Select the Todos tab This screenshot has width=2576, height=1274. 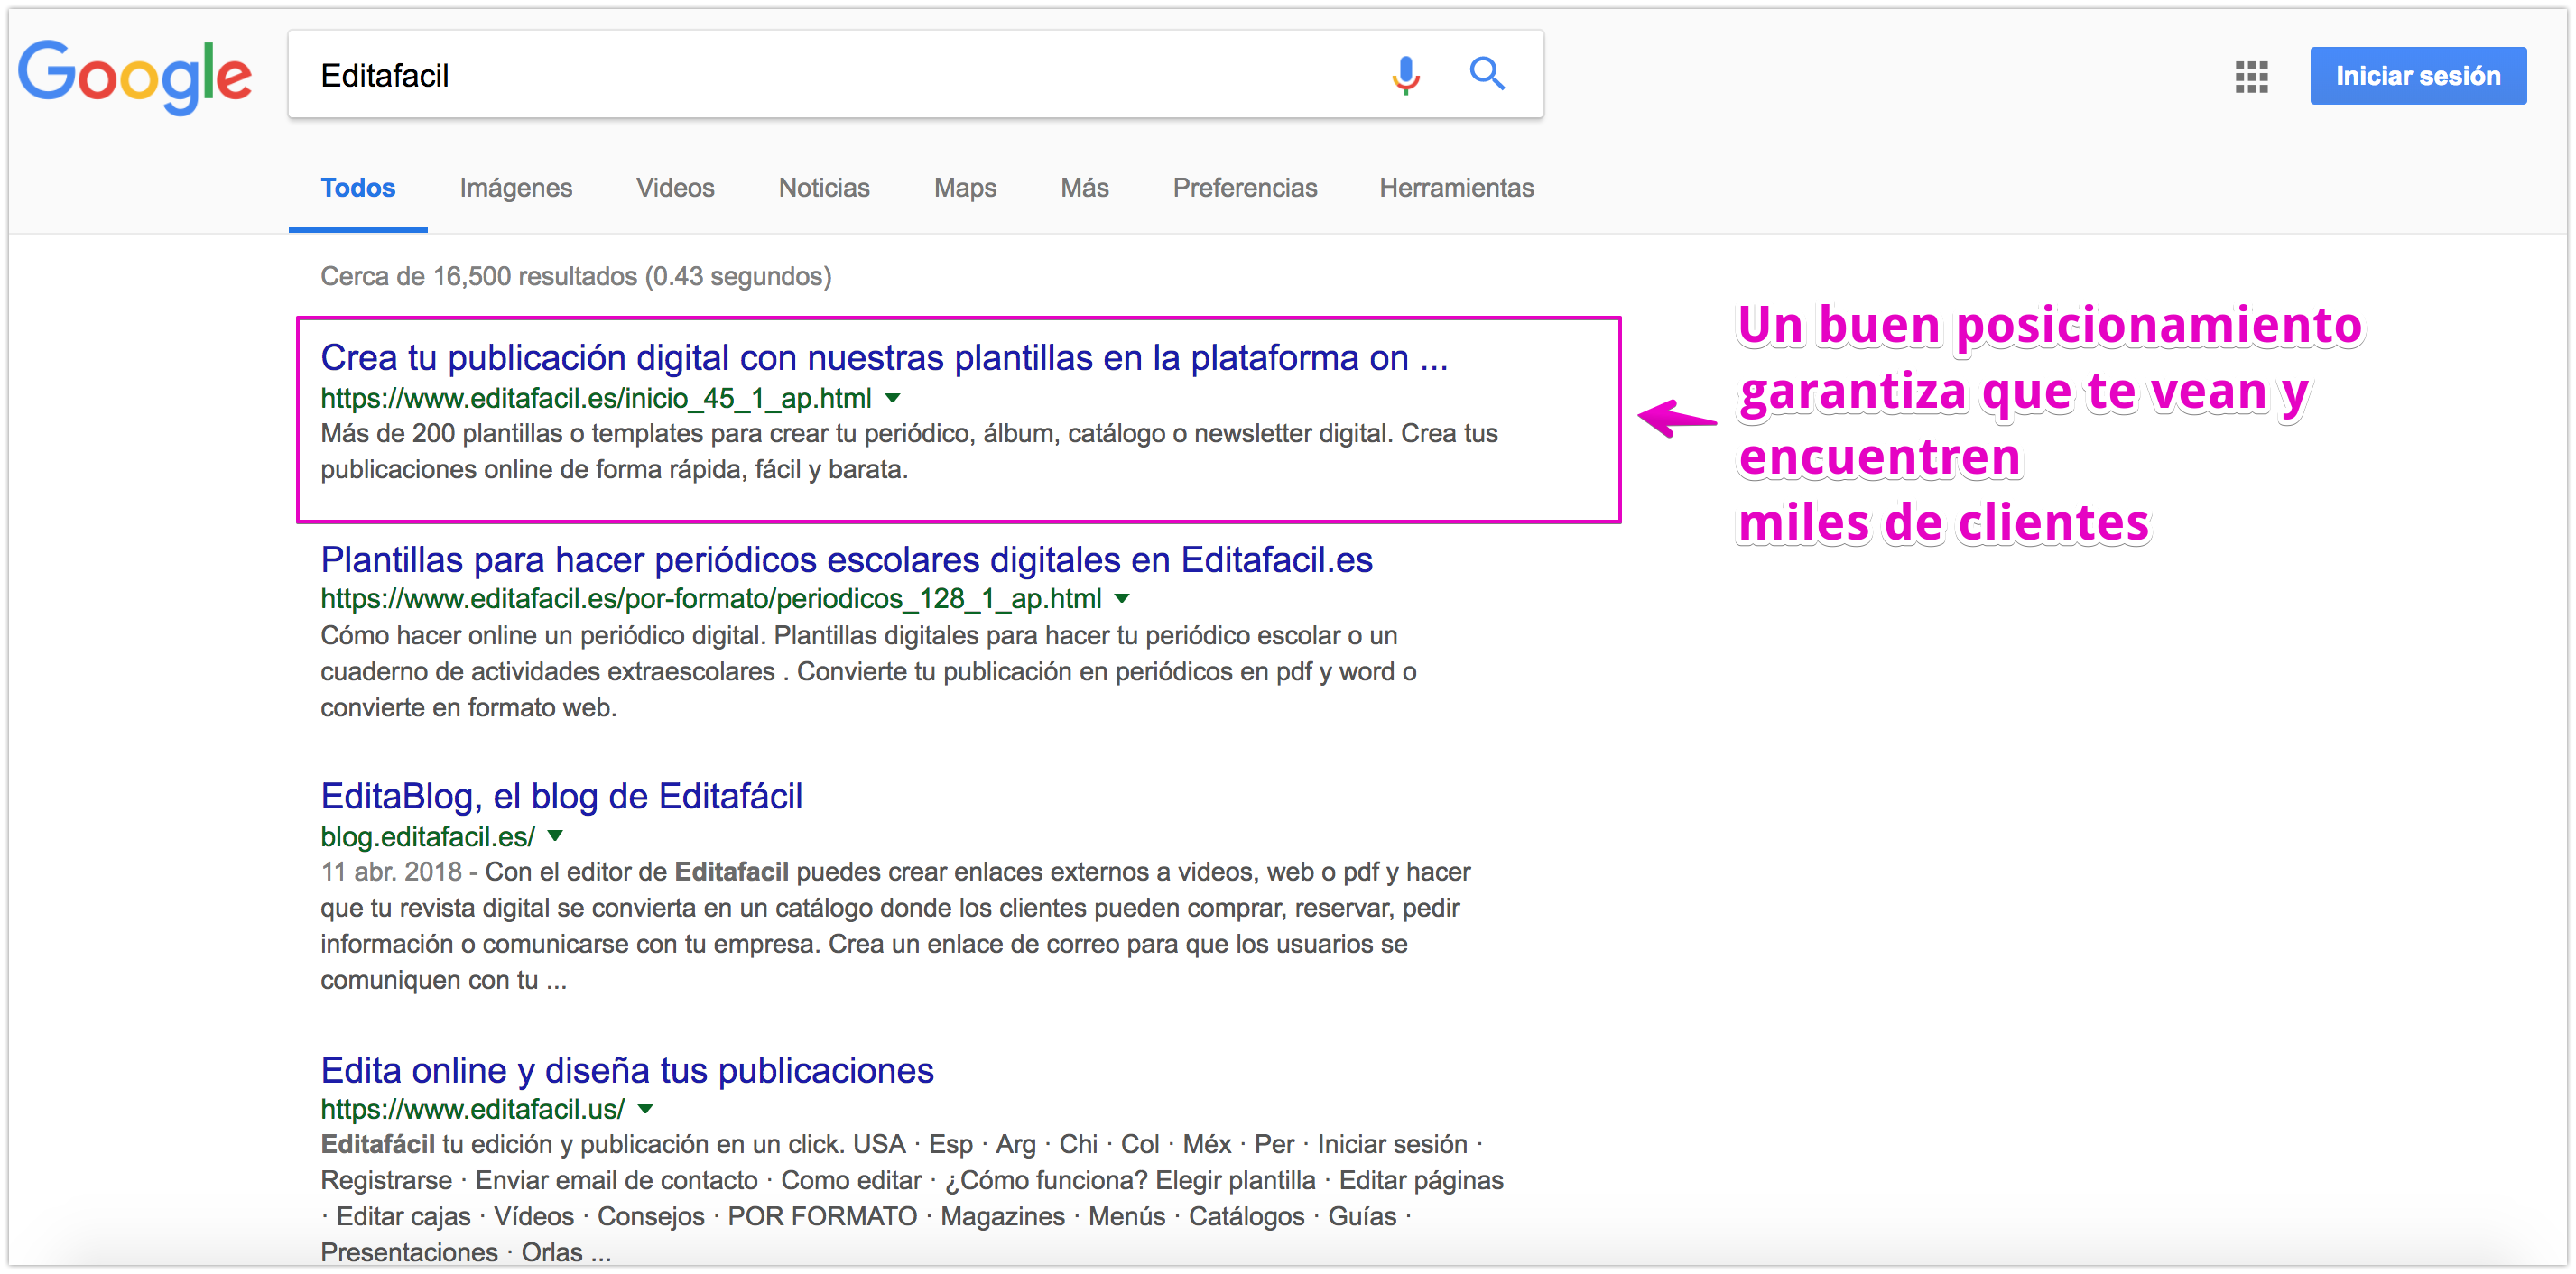(x=358, y=188)
